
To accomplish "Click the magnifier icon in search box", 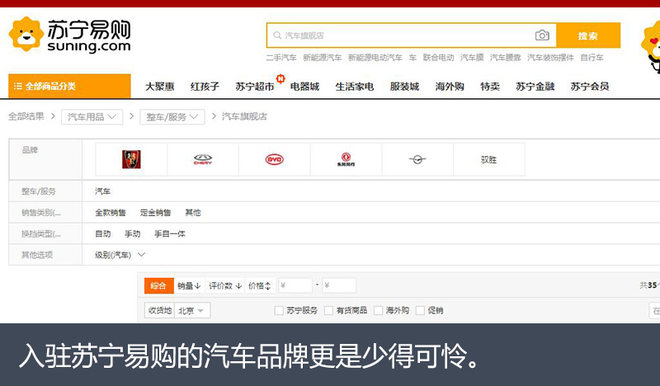I will [x=277, y=35].
